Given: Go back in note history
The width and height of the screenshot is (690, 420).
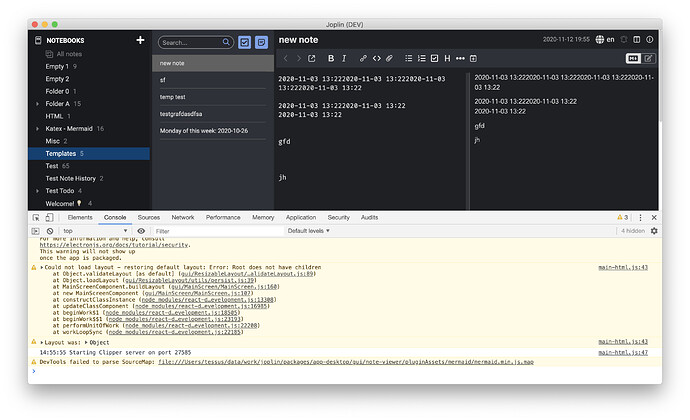Looking at the screenshot, I should pos(286,58).
